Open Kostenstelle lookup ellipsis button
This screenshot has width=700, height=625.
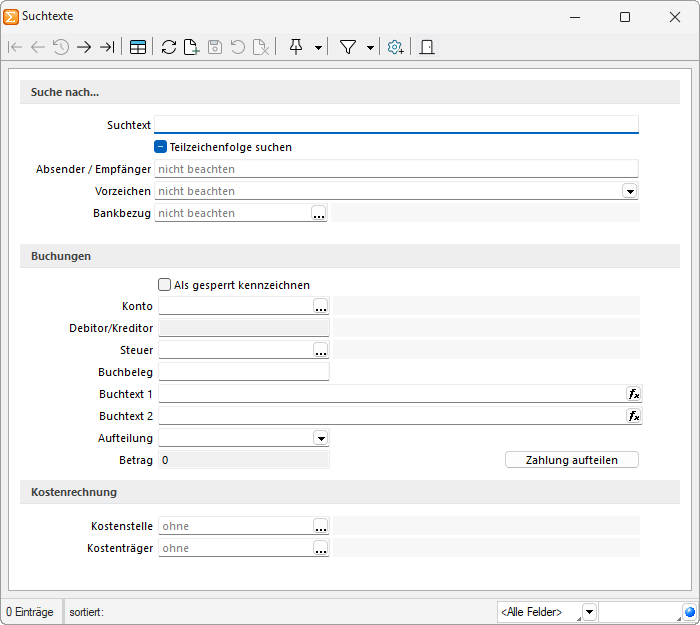pos(321,526)
